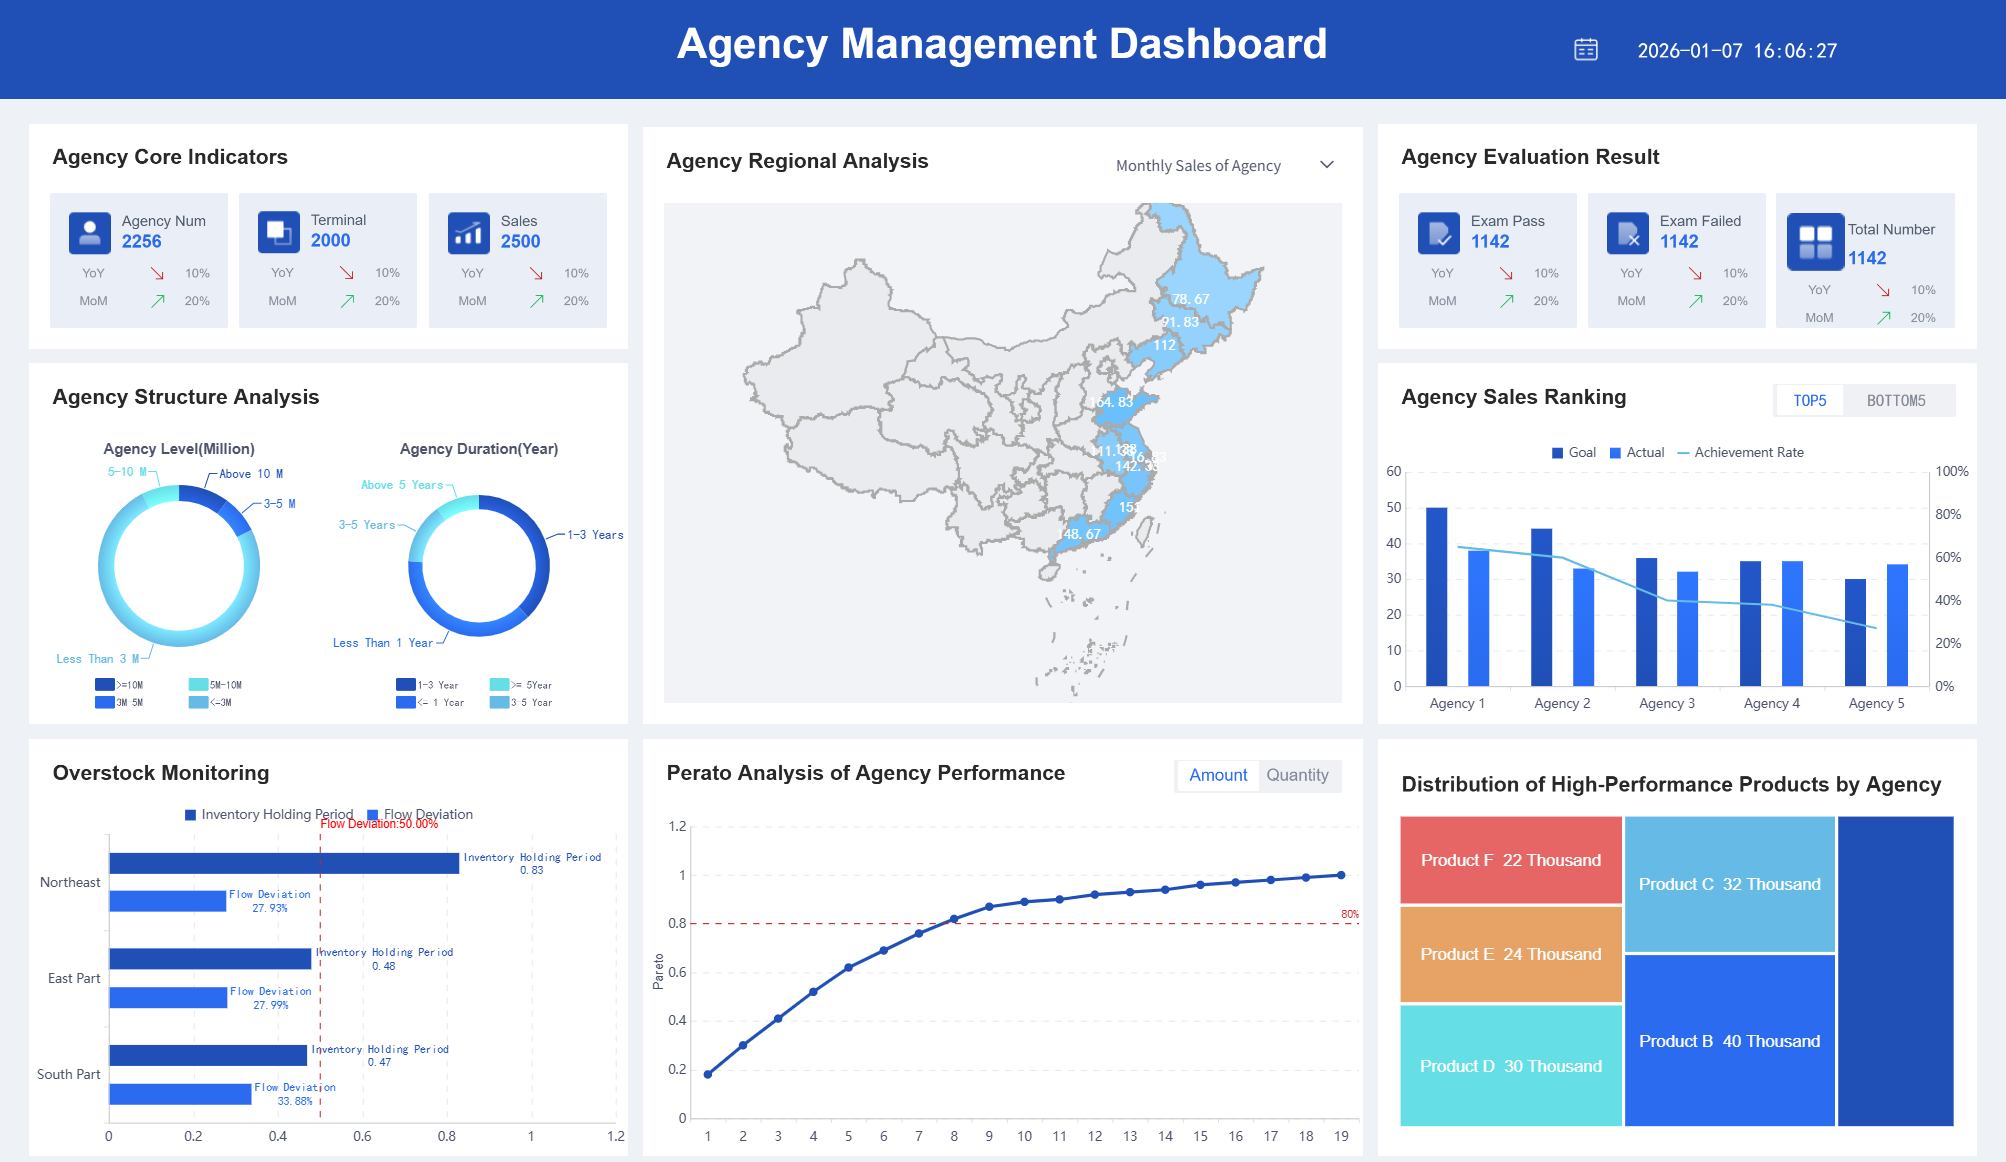Click the chevron next to Monthly Sales
This screenshot has height=1162, width=2006.
1327,165
